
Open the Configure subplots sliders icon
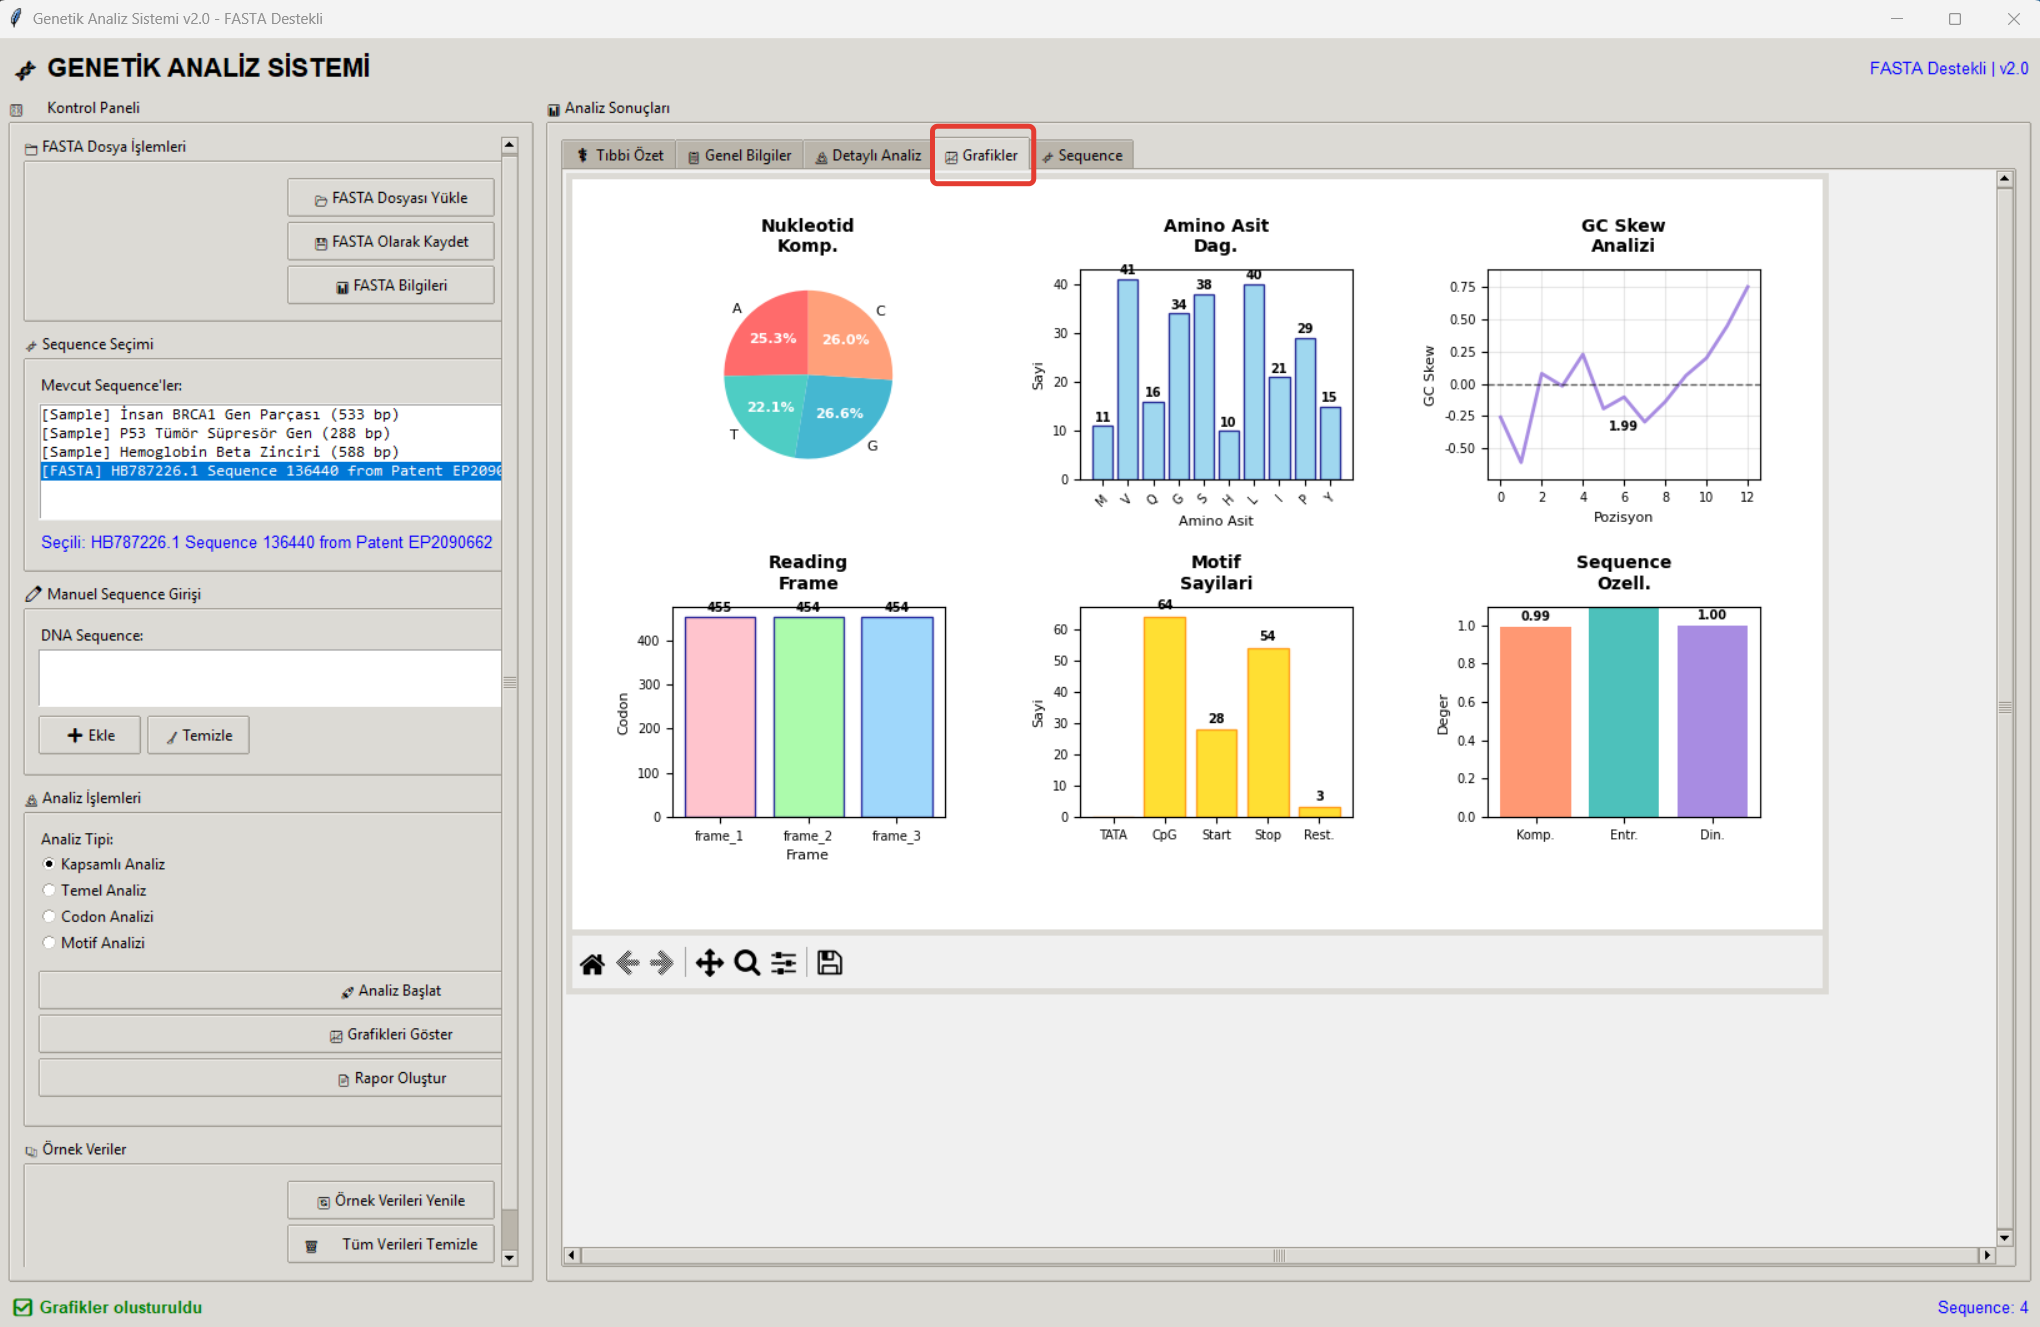click(x=784, y=963)
